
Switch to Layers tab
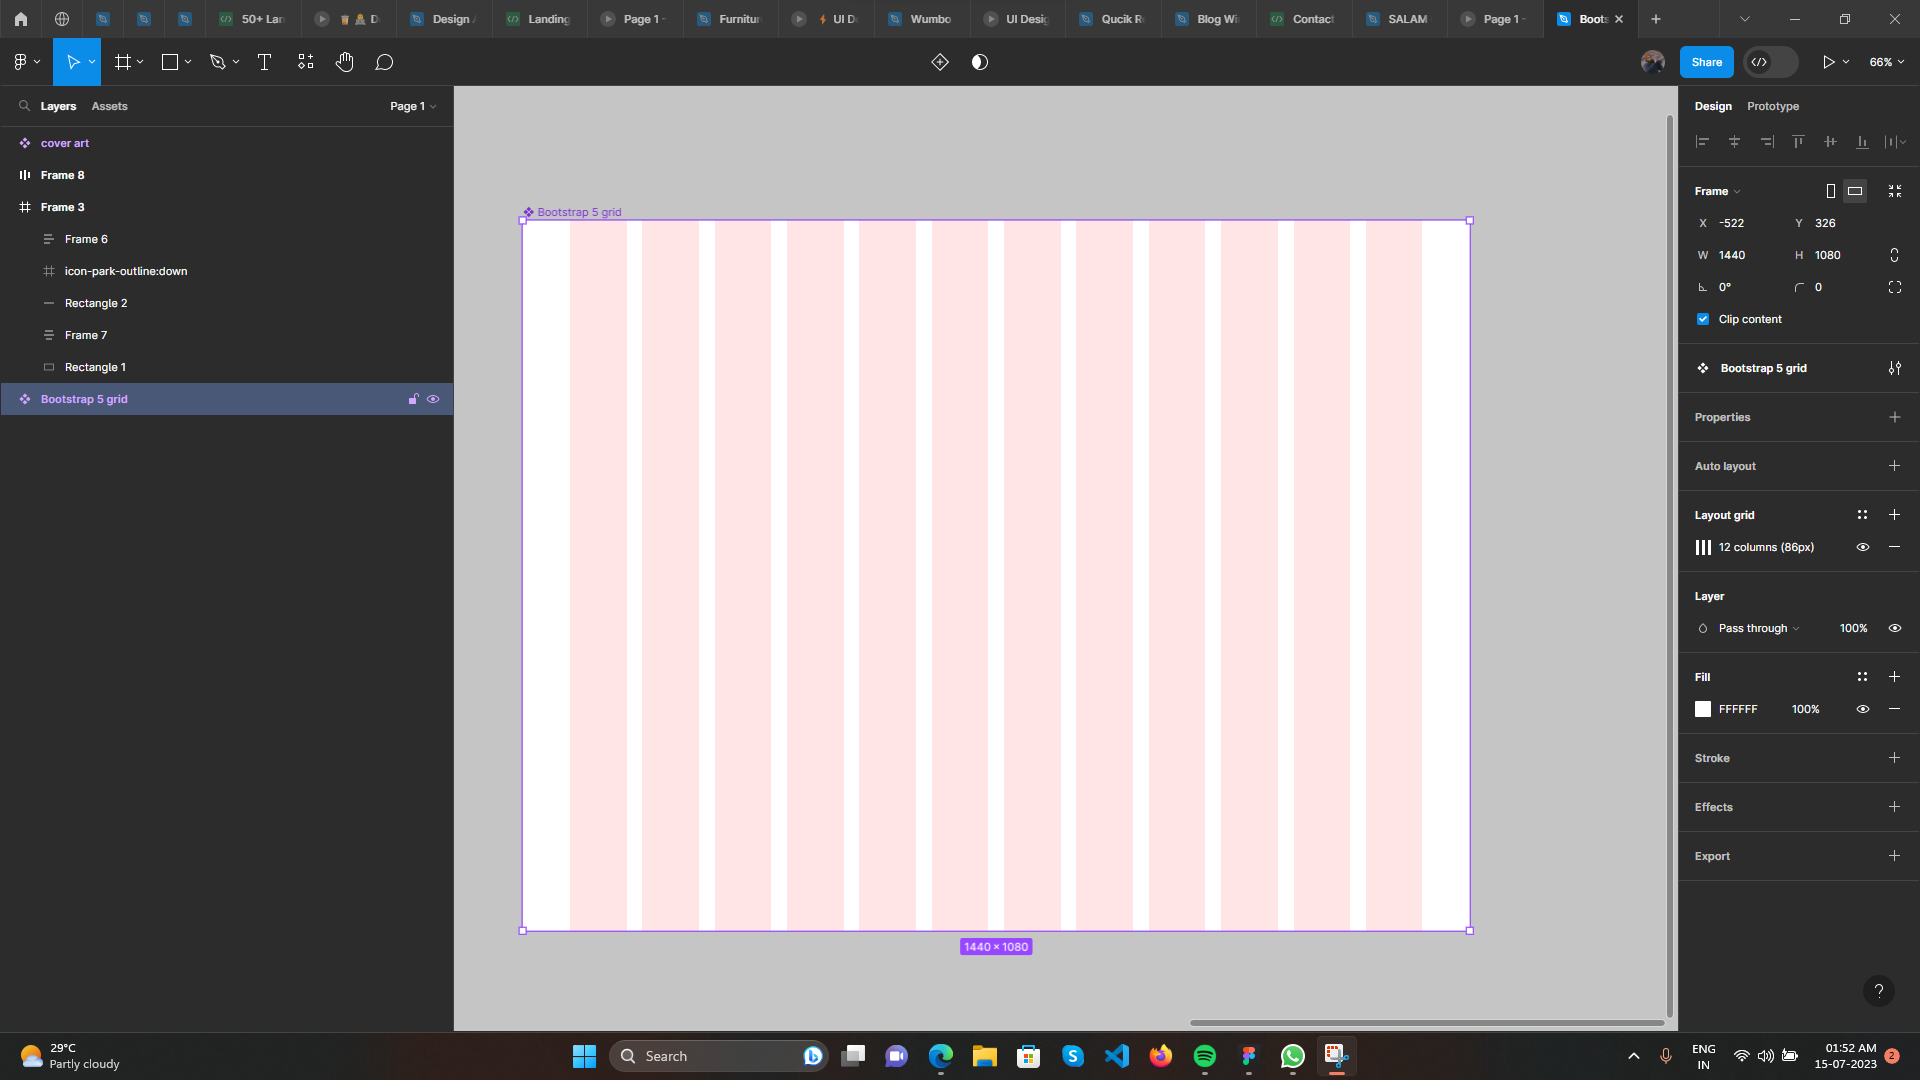coord(58,106)
